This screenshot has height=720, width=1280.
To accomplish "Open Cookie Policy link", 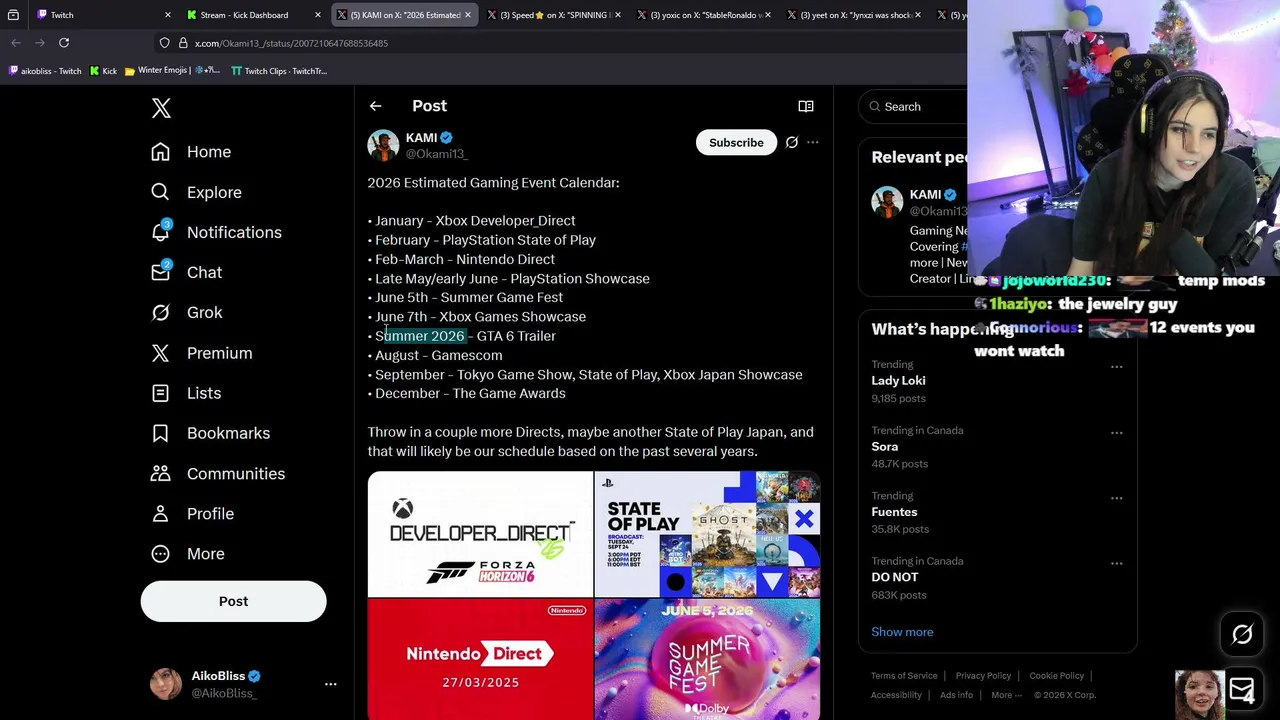I will pyautogui.click(x=1056, y=676).
